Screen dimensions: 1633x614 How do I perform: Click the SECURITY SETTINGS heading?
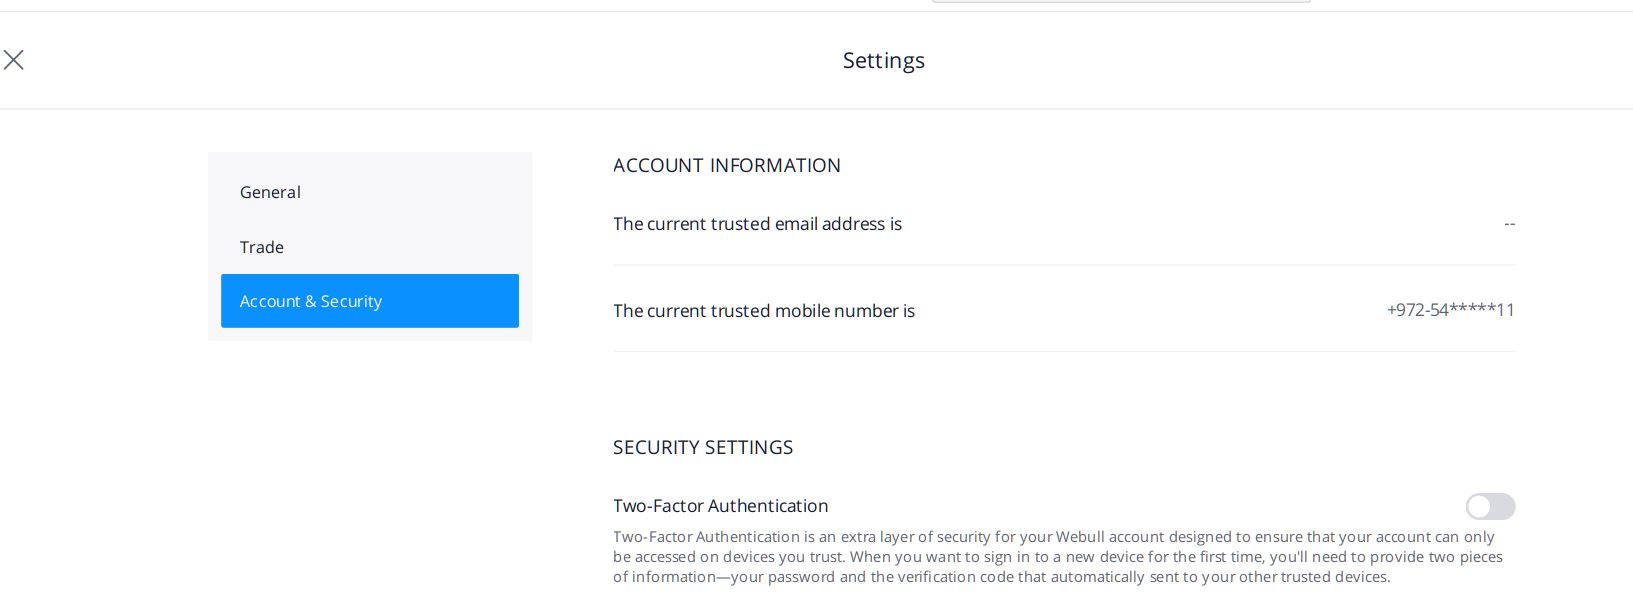click(x=703, y=447)
